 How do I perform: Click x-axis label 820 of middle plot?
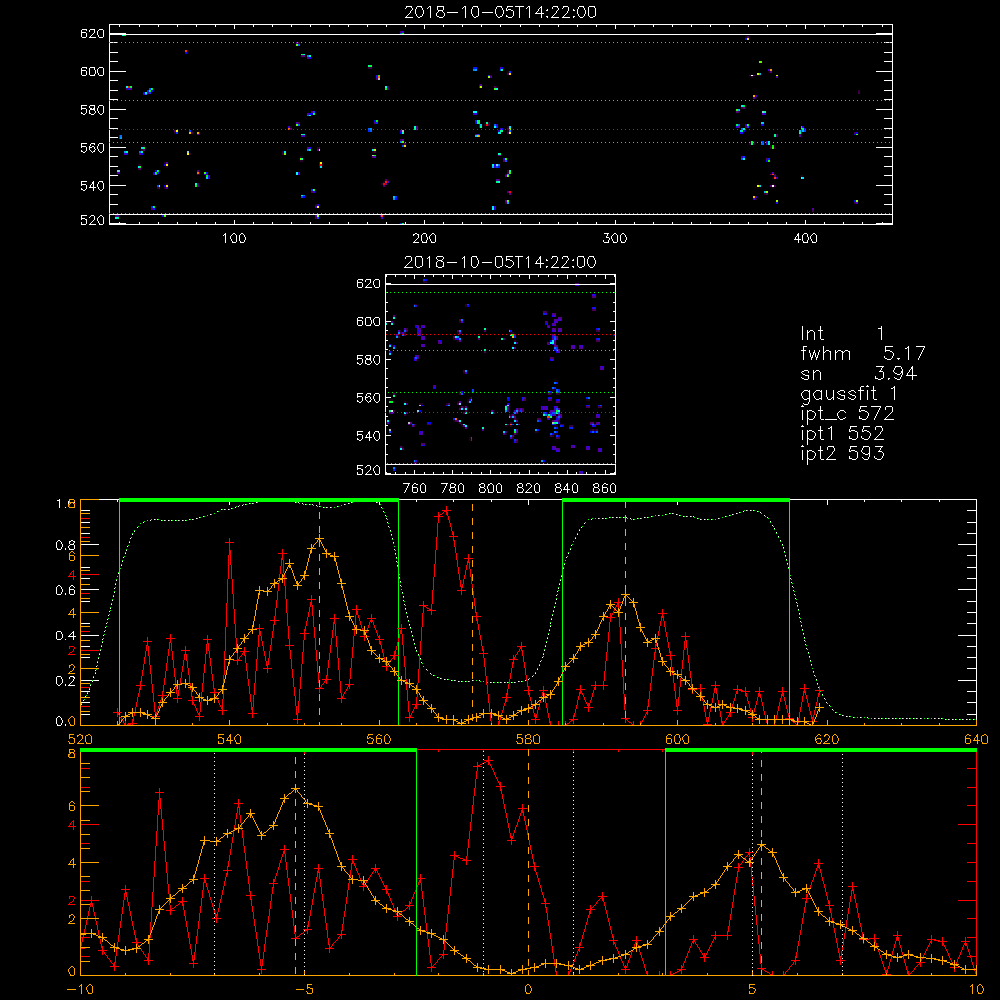[529, 489]
